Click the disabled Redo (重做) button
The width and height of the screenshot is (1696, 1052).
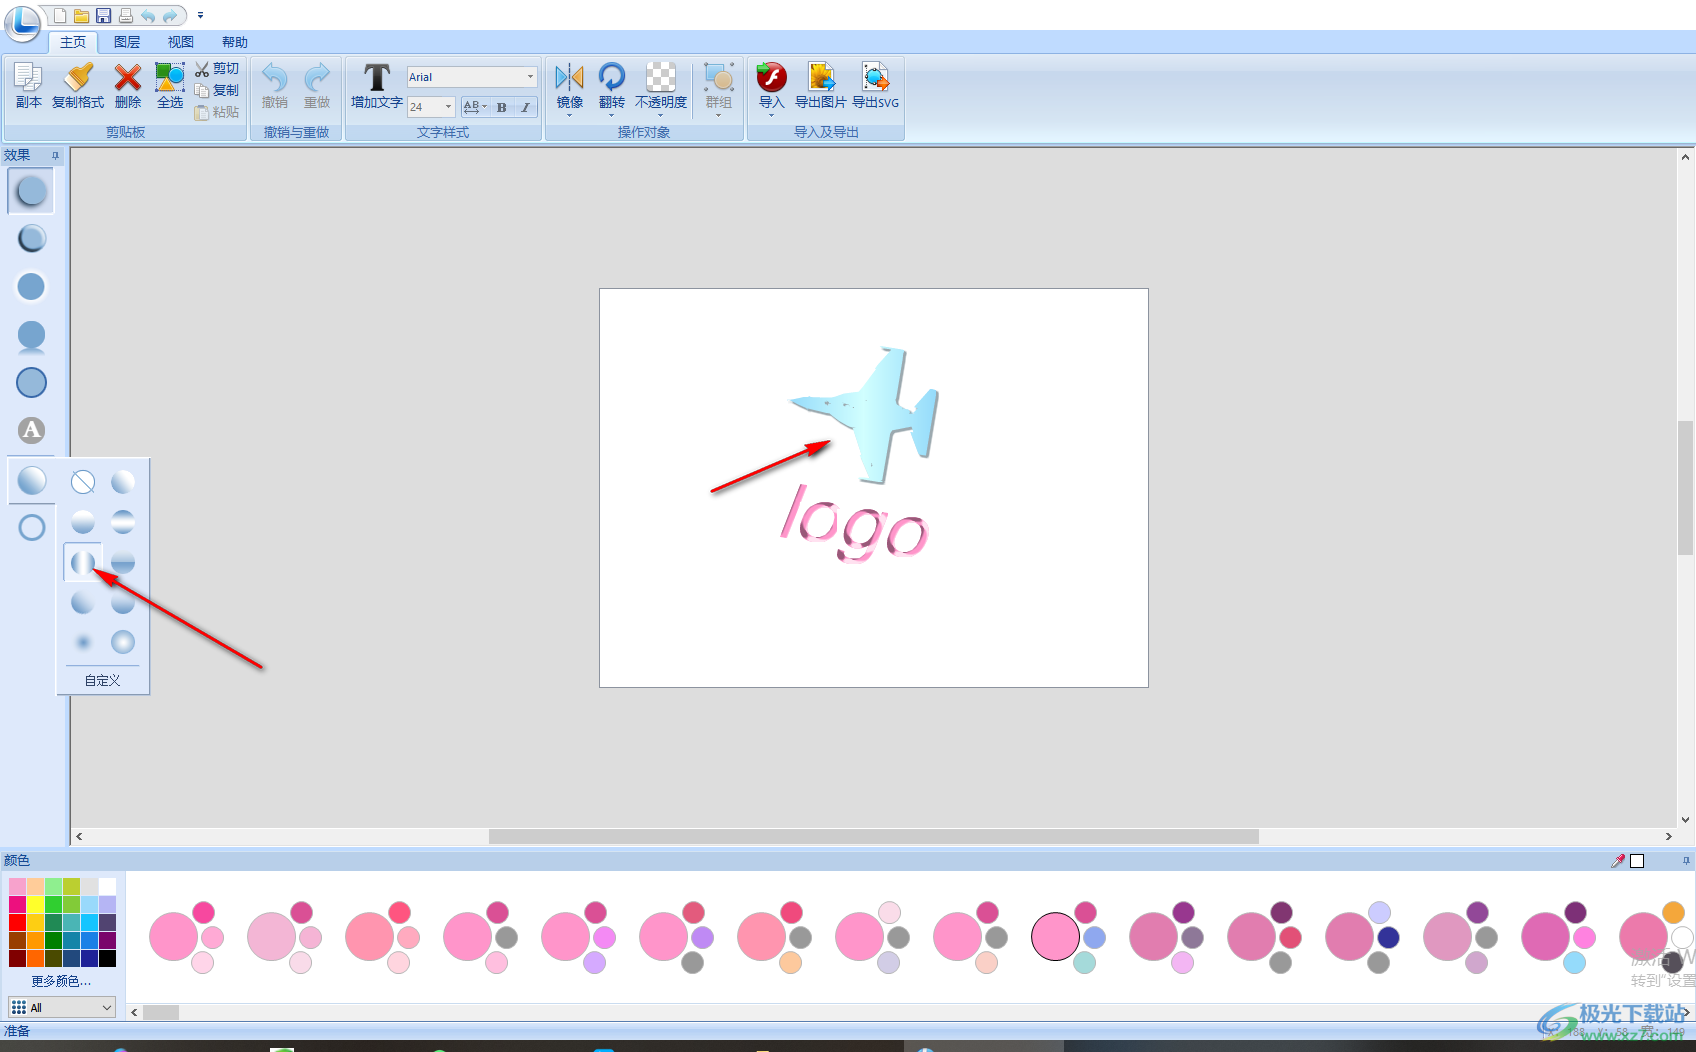click(317, 86)
